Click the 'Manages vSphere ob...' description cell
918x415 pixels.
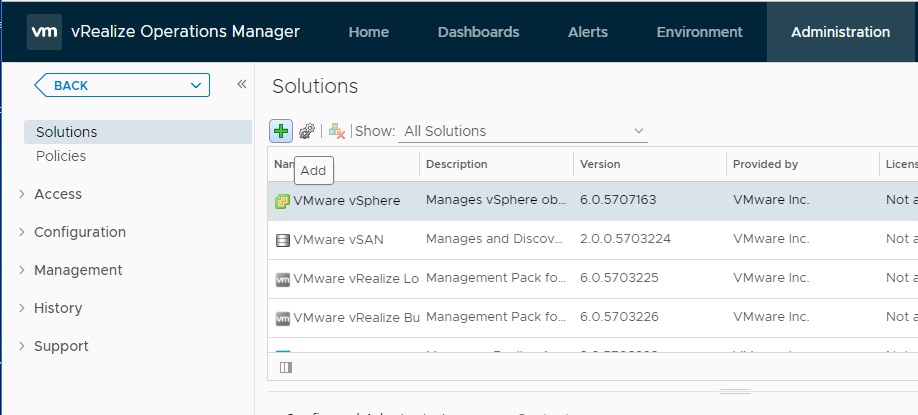[496, 200]
